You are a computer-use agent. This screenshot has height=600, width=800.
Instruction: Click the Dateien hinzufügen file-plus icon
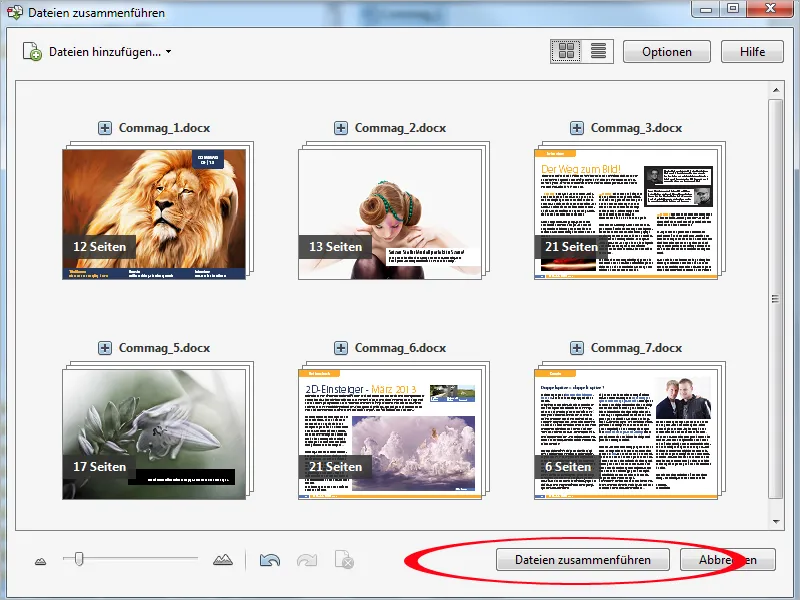pyautogui.click(x=32, y=52)
